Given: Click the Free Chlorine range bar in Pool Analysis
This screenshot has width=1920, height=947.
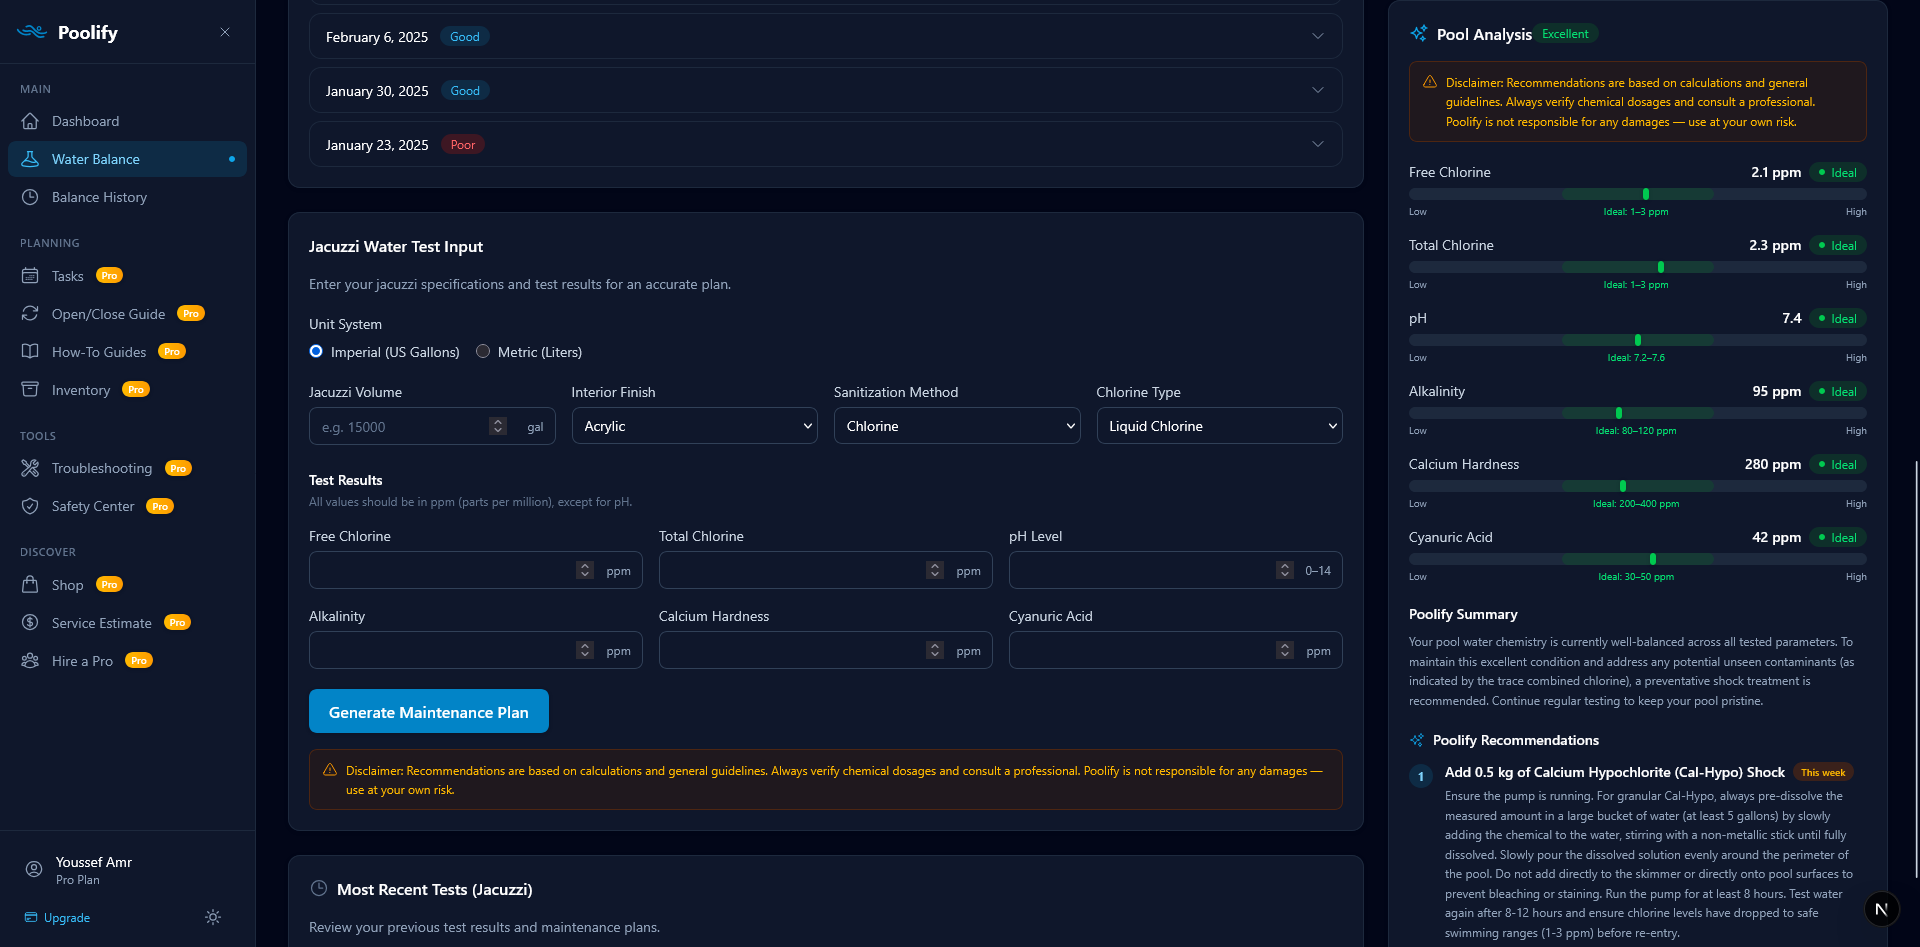Looking at the screenshot, I should point(1637,194).
